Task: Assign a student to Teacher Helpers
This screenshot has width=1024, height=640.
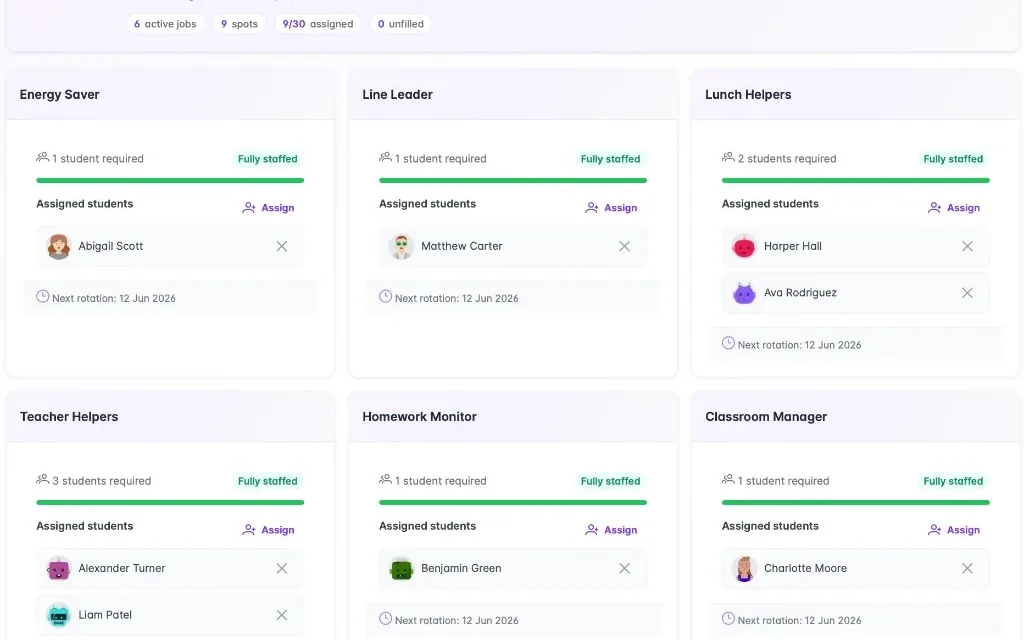Action: [x=268, y=530]
